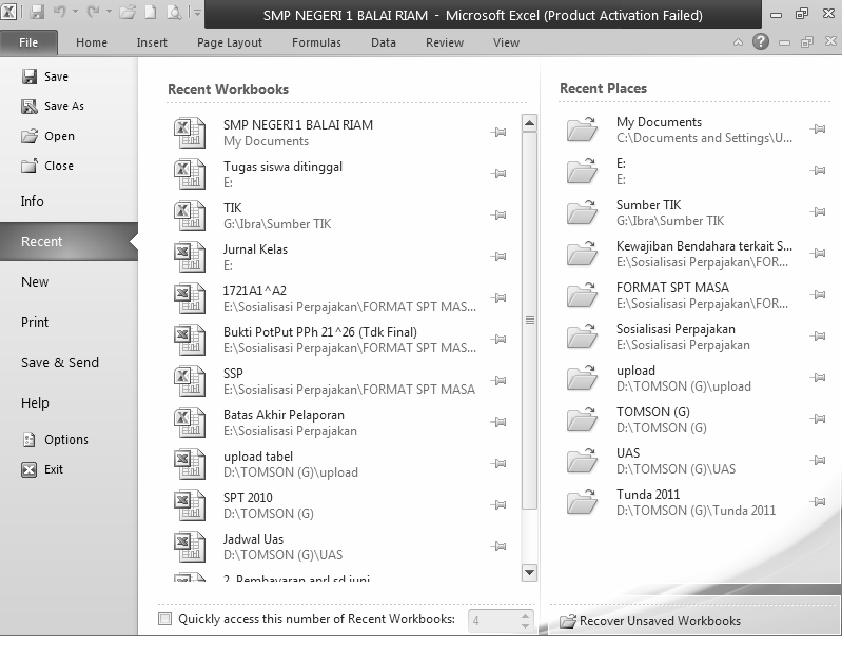Click recent workbooks scrollbar down arrow
Image resolution: width=844 pixels, height=657 pixels.
point(529,573)
